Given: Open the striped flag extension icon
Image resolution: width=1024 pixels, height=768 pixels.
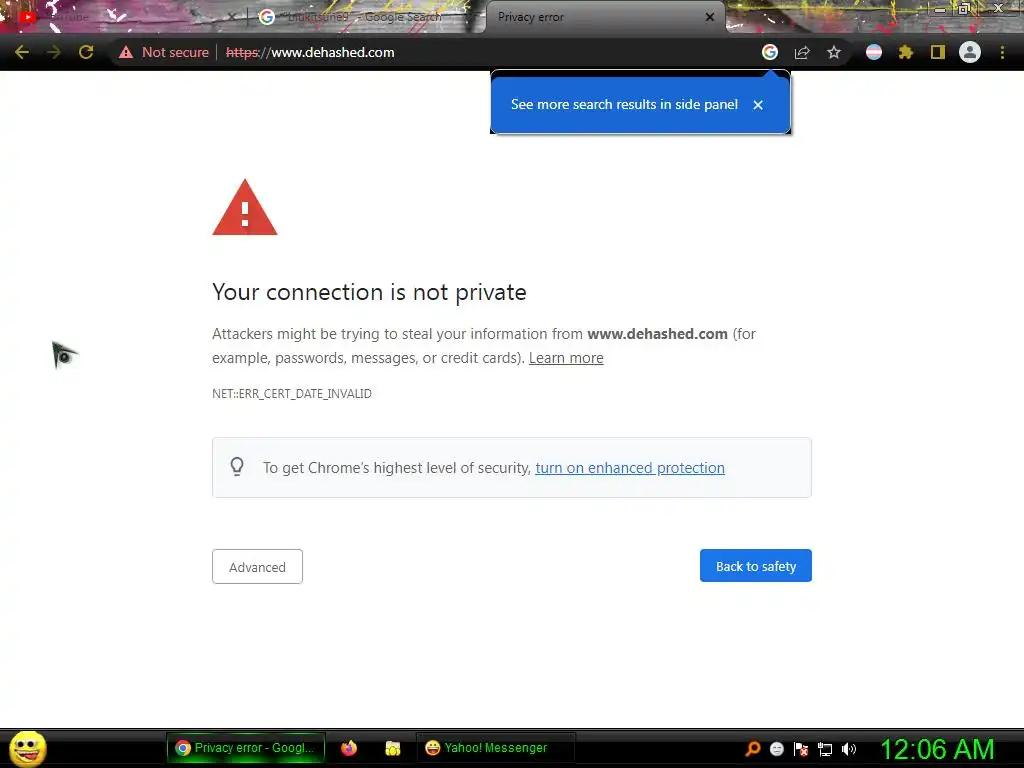Looking at the screenshot, I should click(874, 52).
